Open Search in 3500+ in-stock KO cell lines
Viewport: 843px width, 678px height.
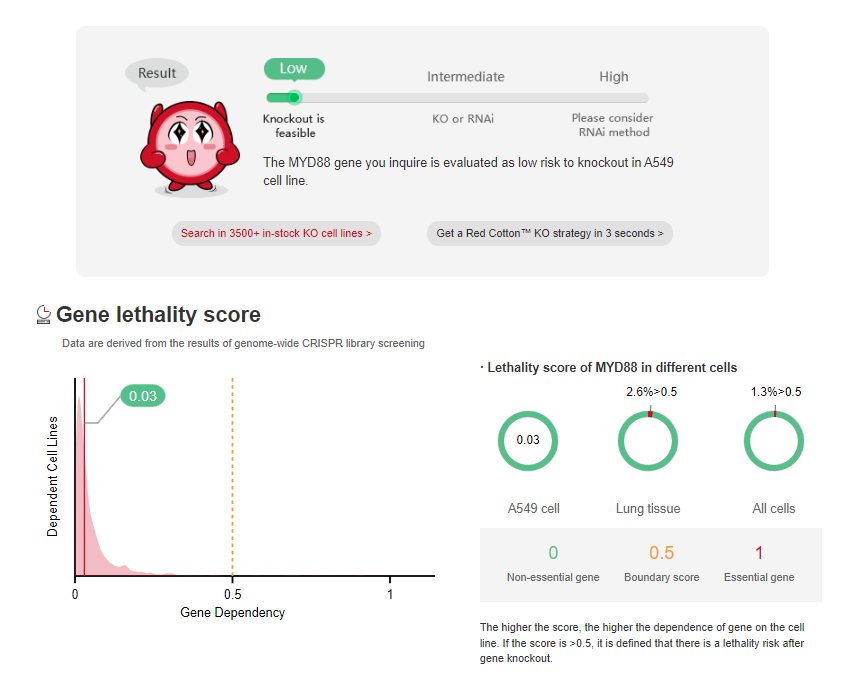[276, 233]
